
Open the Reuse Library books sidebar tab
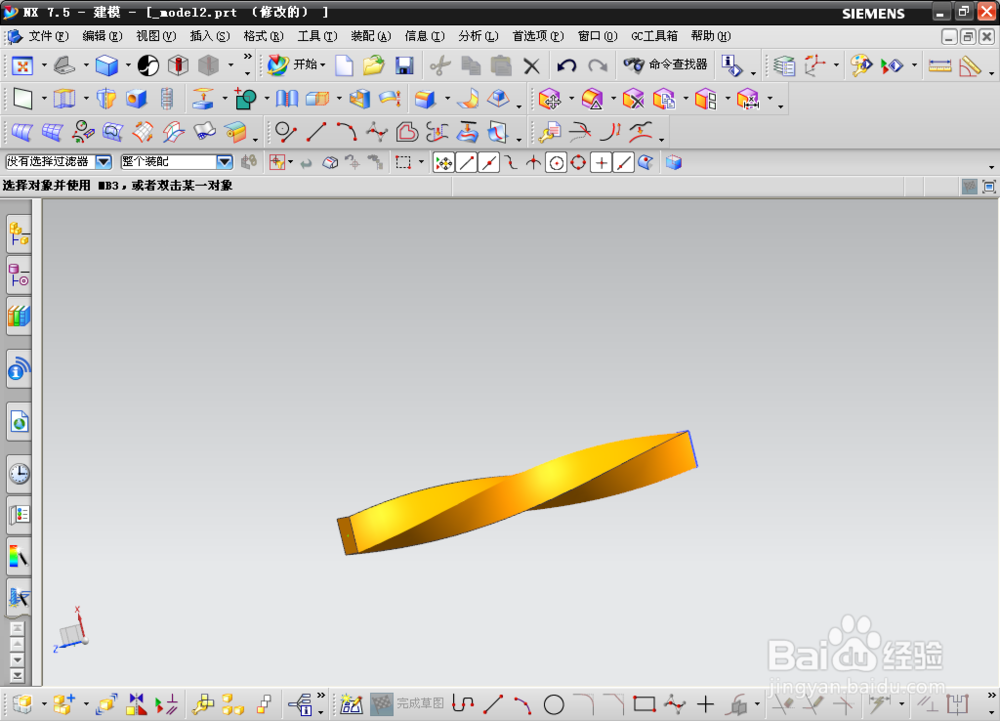(x=19, y=316)
